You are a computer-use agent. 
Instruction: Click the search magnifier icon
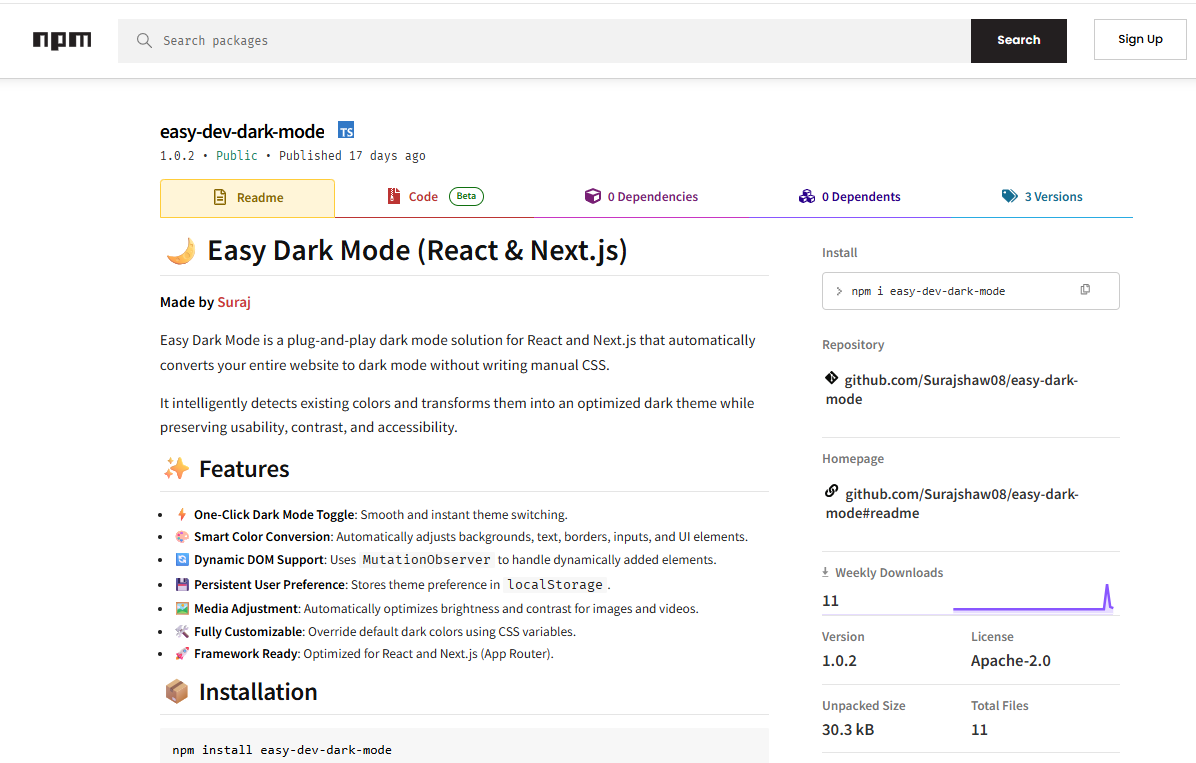pos(145,41)
